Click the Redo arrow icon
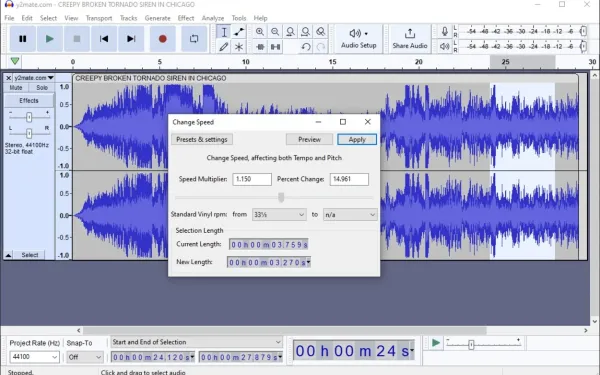The width and height of the screenshot is (600, 375). [321, 47]
